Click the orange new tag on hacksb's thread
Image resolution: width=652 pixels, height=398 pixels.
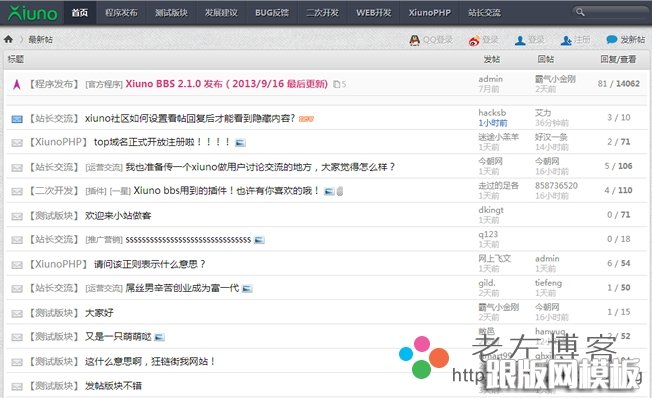click(306, 119)
